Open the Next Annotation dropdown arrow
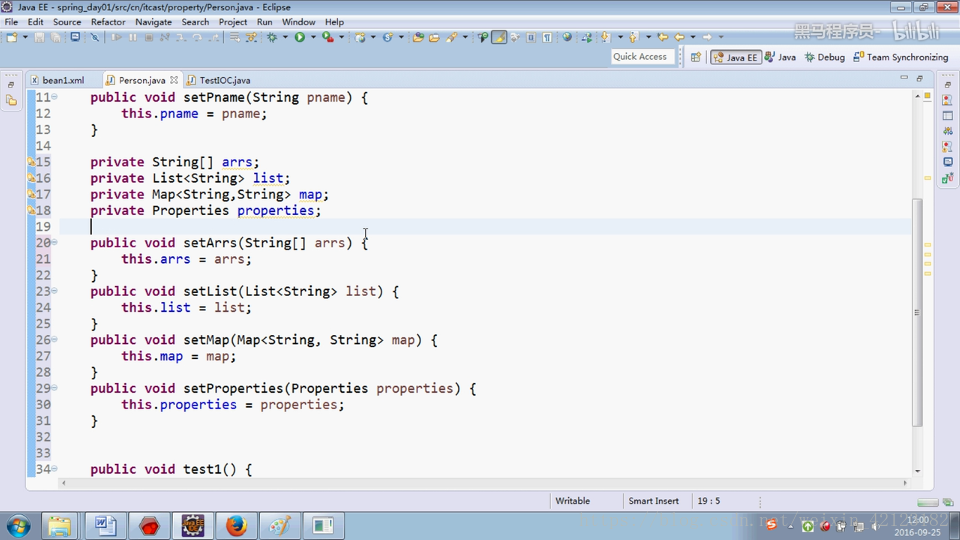 620,38
